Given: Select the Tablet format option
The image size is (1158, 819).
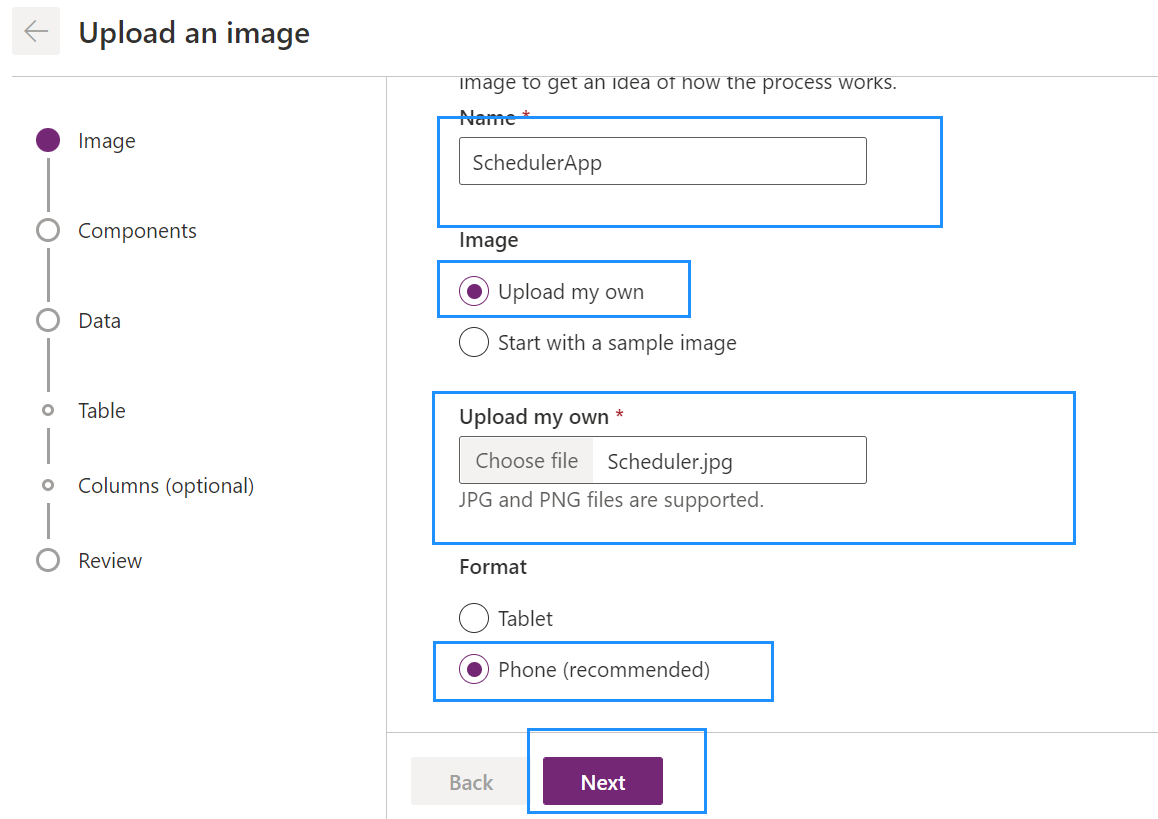Looking at the screenshot, I should 474,618.
